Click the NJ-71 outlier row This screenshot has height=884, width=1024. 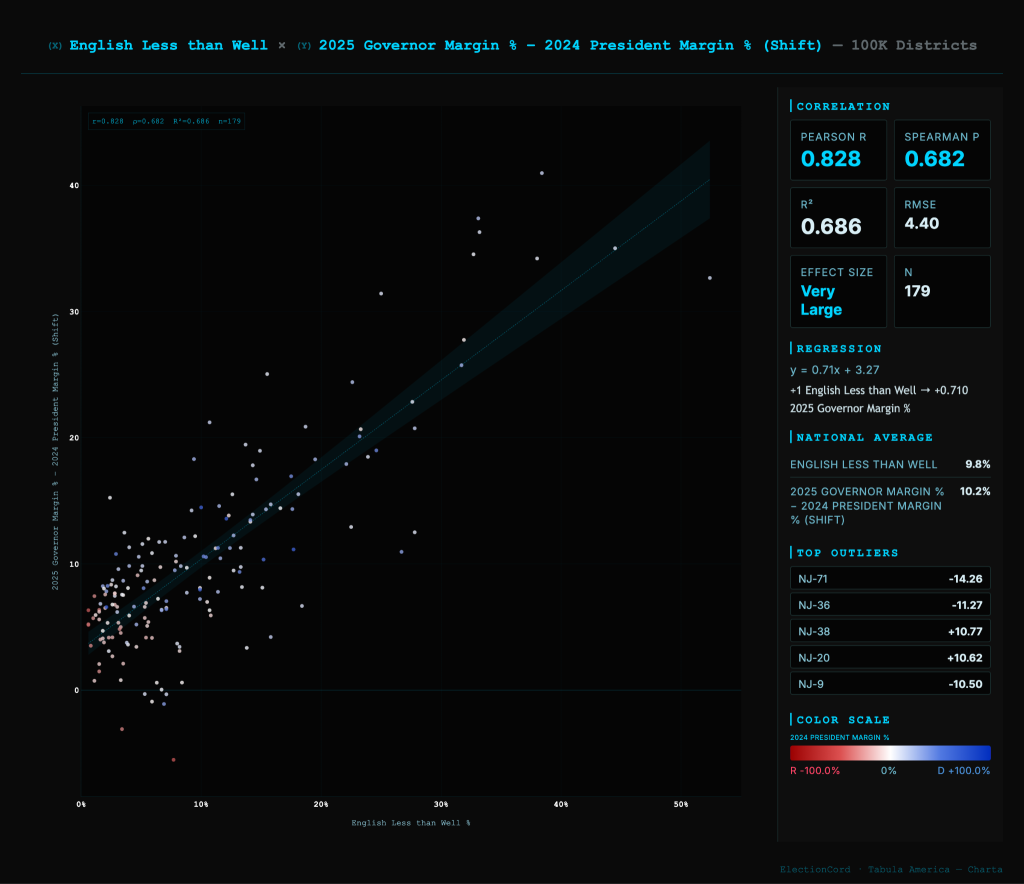889,578
